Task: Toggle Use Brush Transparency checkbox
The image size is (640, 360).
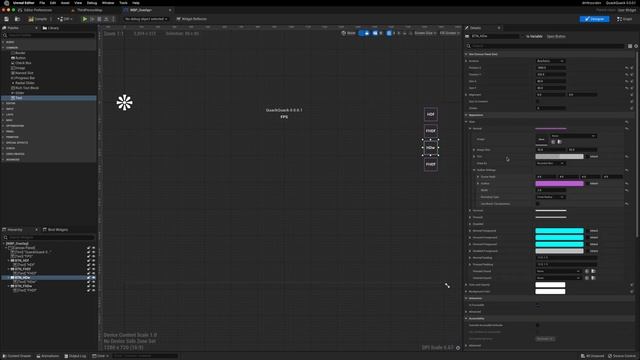Action: tap(538, 204)
